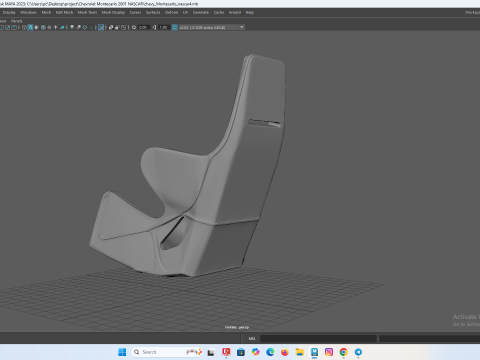Open the Display menu
Viewport: 480px width, 360px height.
(9, 12)
